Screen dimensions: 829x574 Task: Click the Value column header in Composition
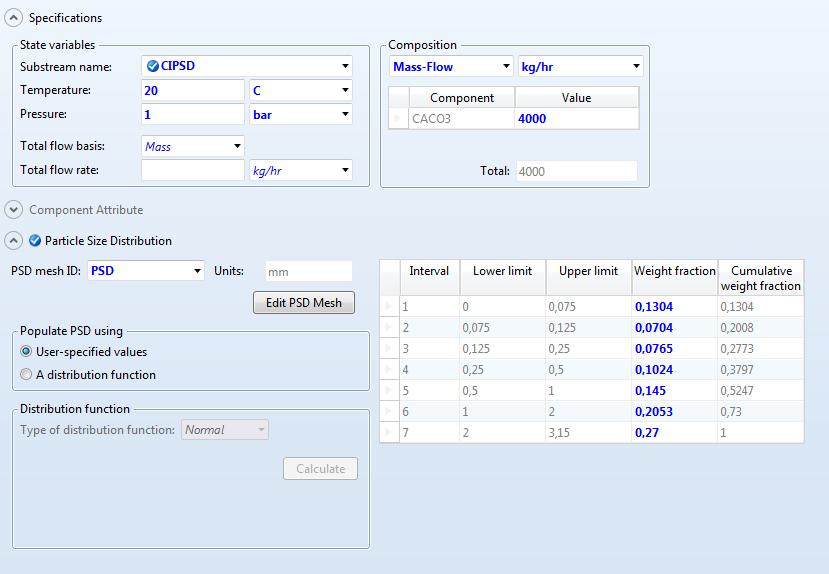point(577,98)
